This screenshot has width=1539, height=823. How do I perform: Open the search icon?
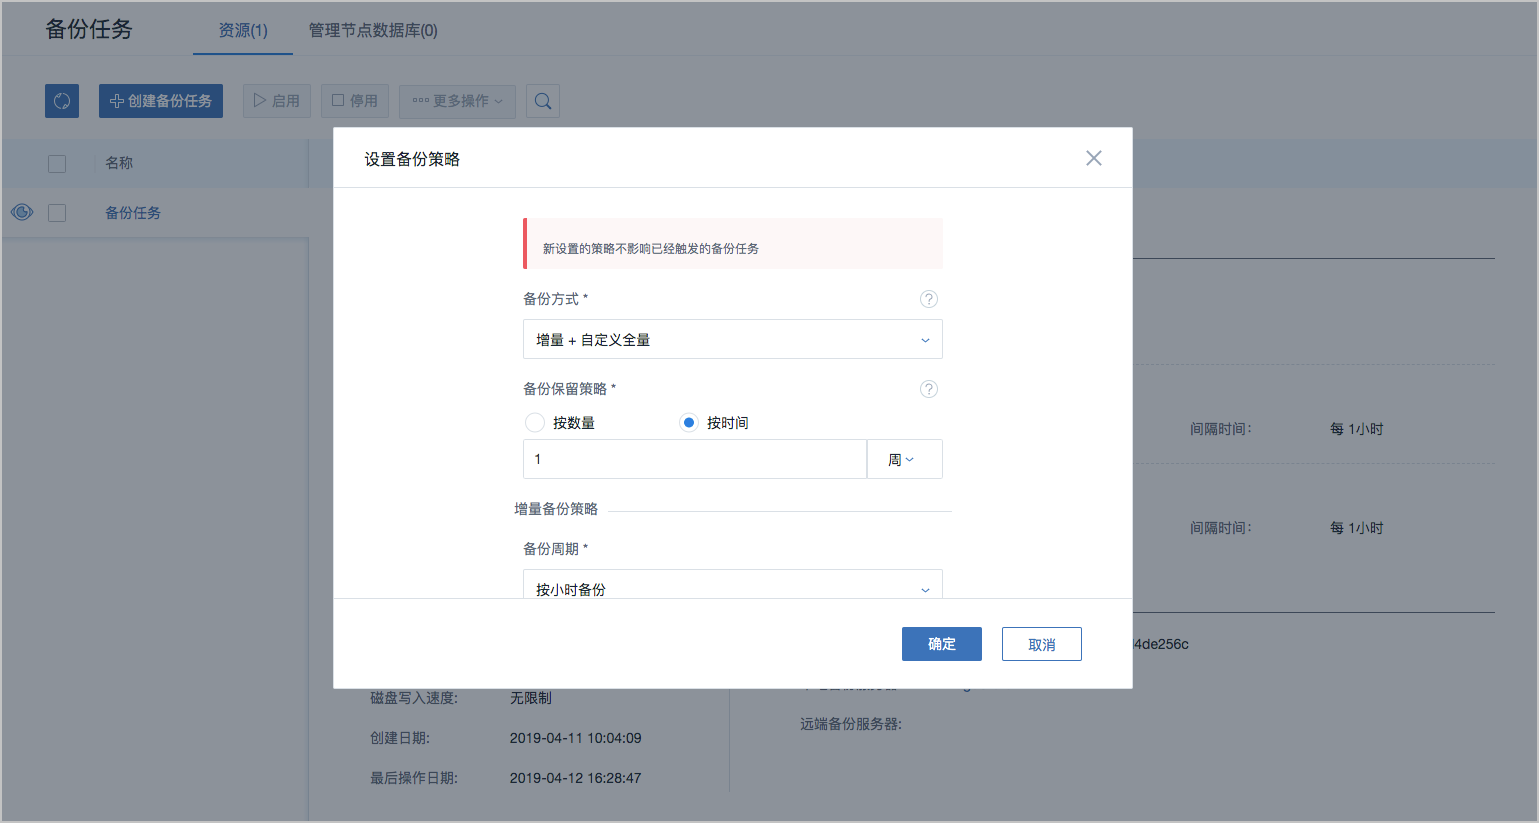click(x=542, y=101)
